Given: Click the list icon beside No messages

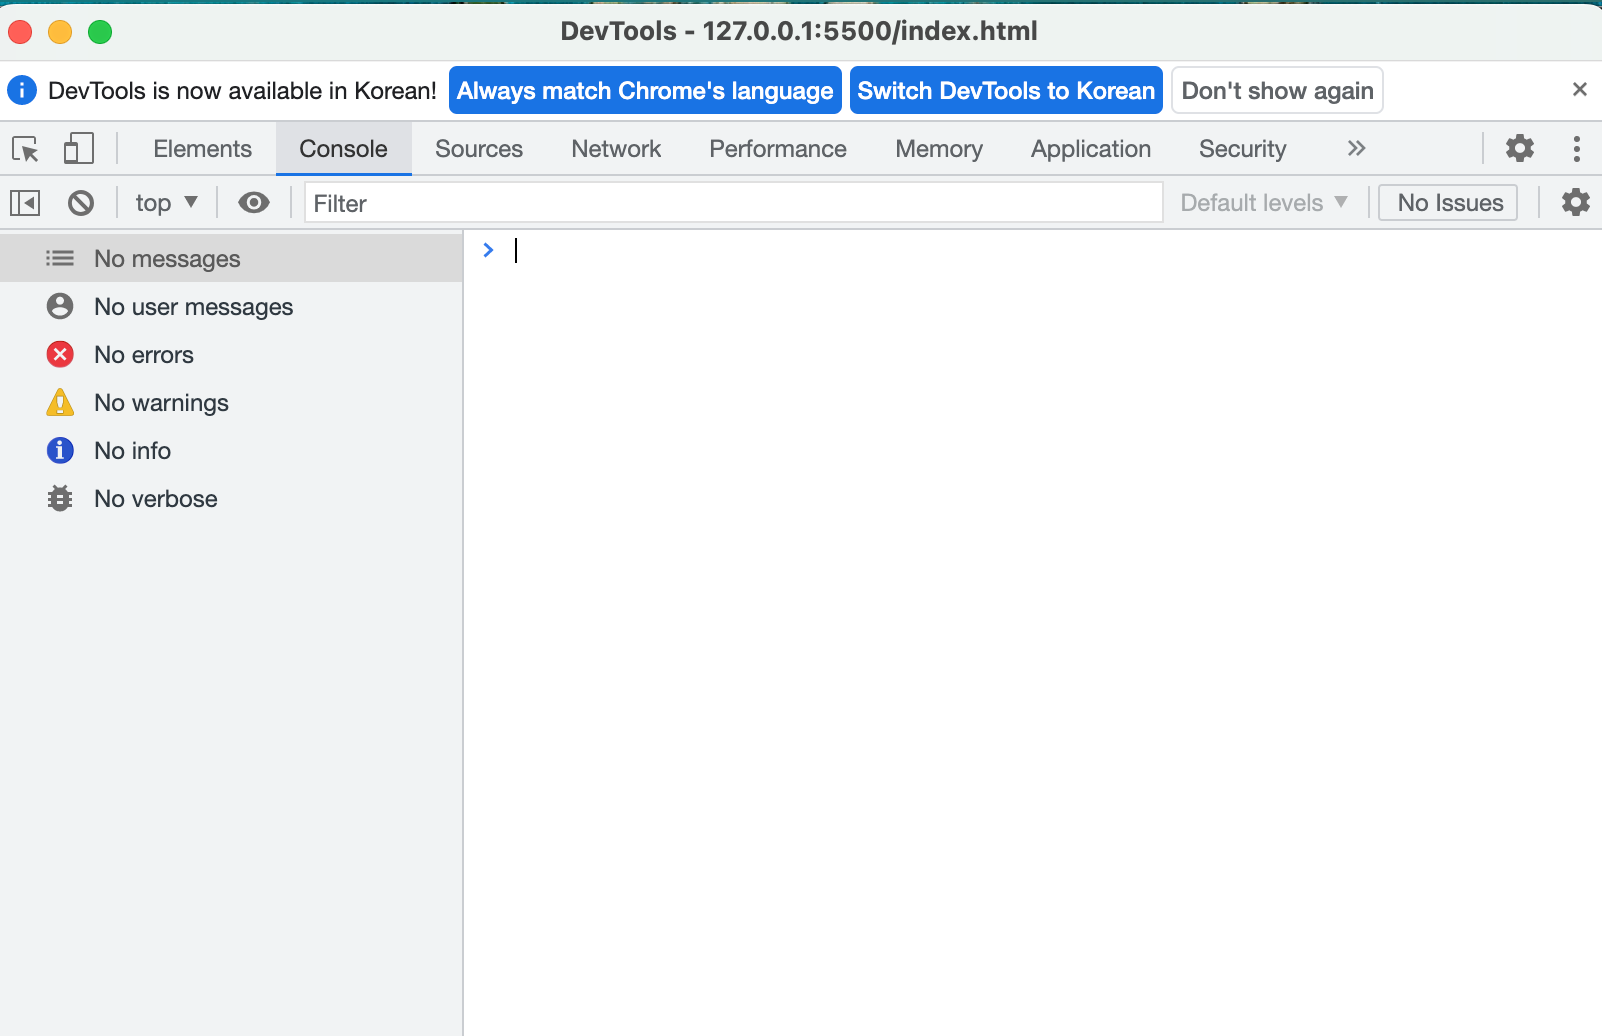Looking at the screenshot, I should click(x=60, y=258).
